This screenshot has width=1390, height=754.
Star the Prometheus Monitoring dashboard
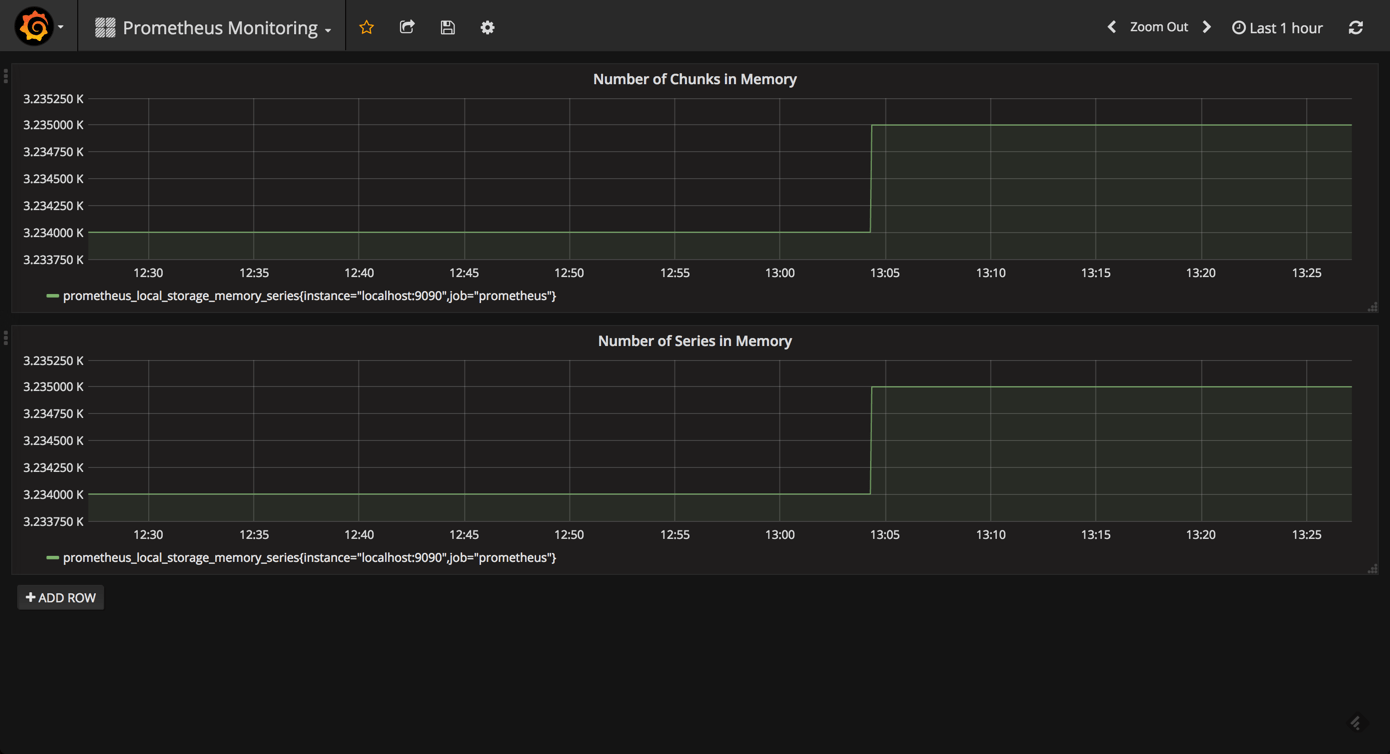(367, 27)
